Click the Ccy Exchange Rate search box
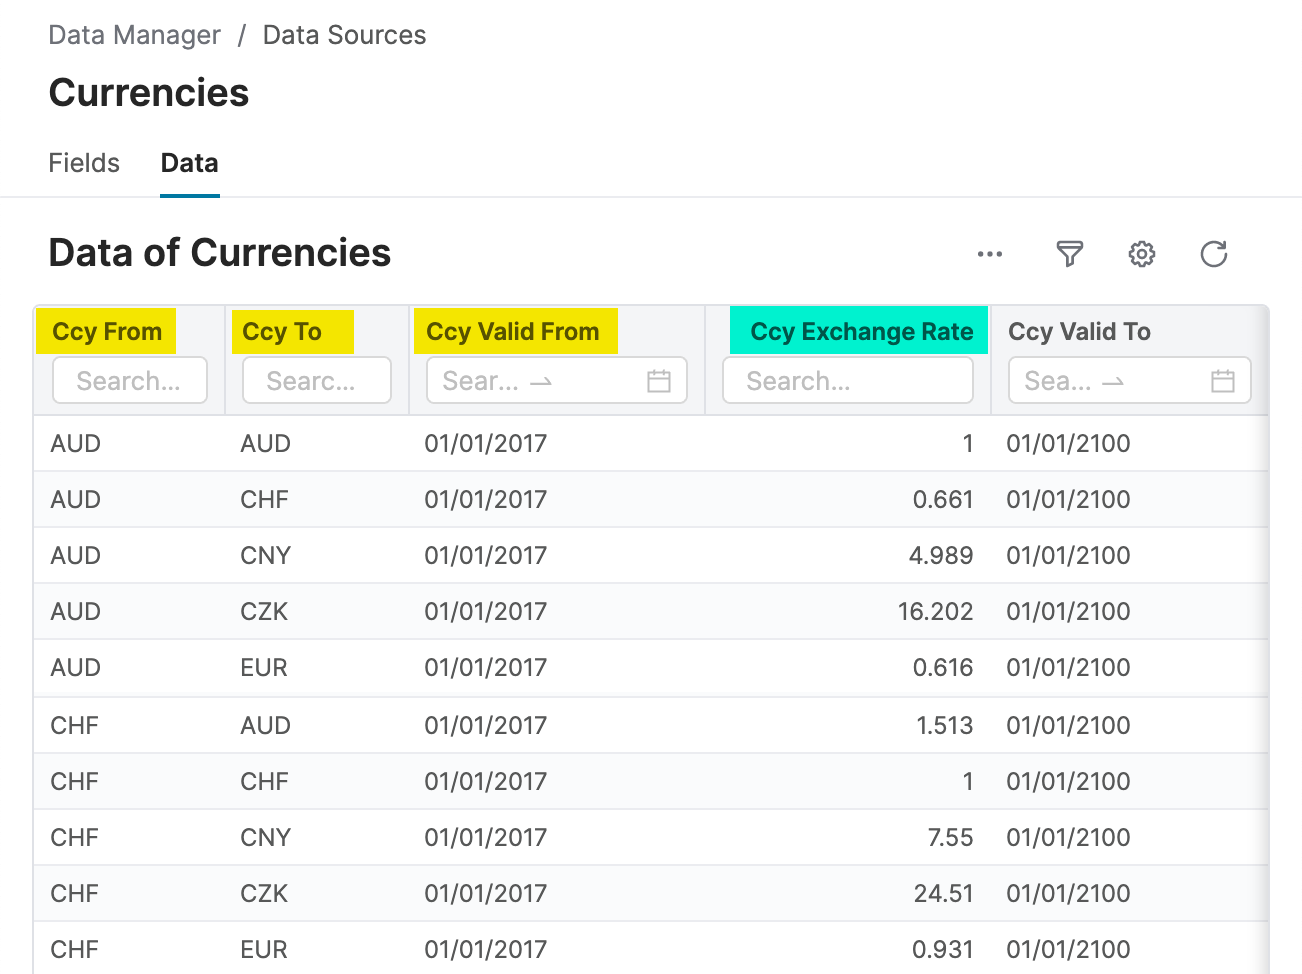The height and width of the screenshot is (974, 1302). tap(847, 380)
